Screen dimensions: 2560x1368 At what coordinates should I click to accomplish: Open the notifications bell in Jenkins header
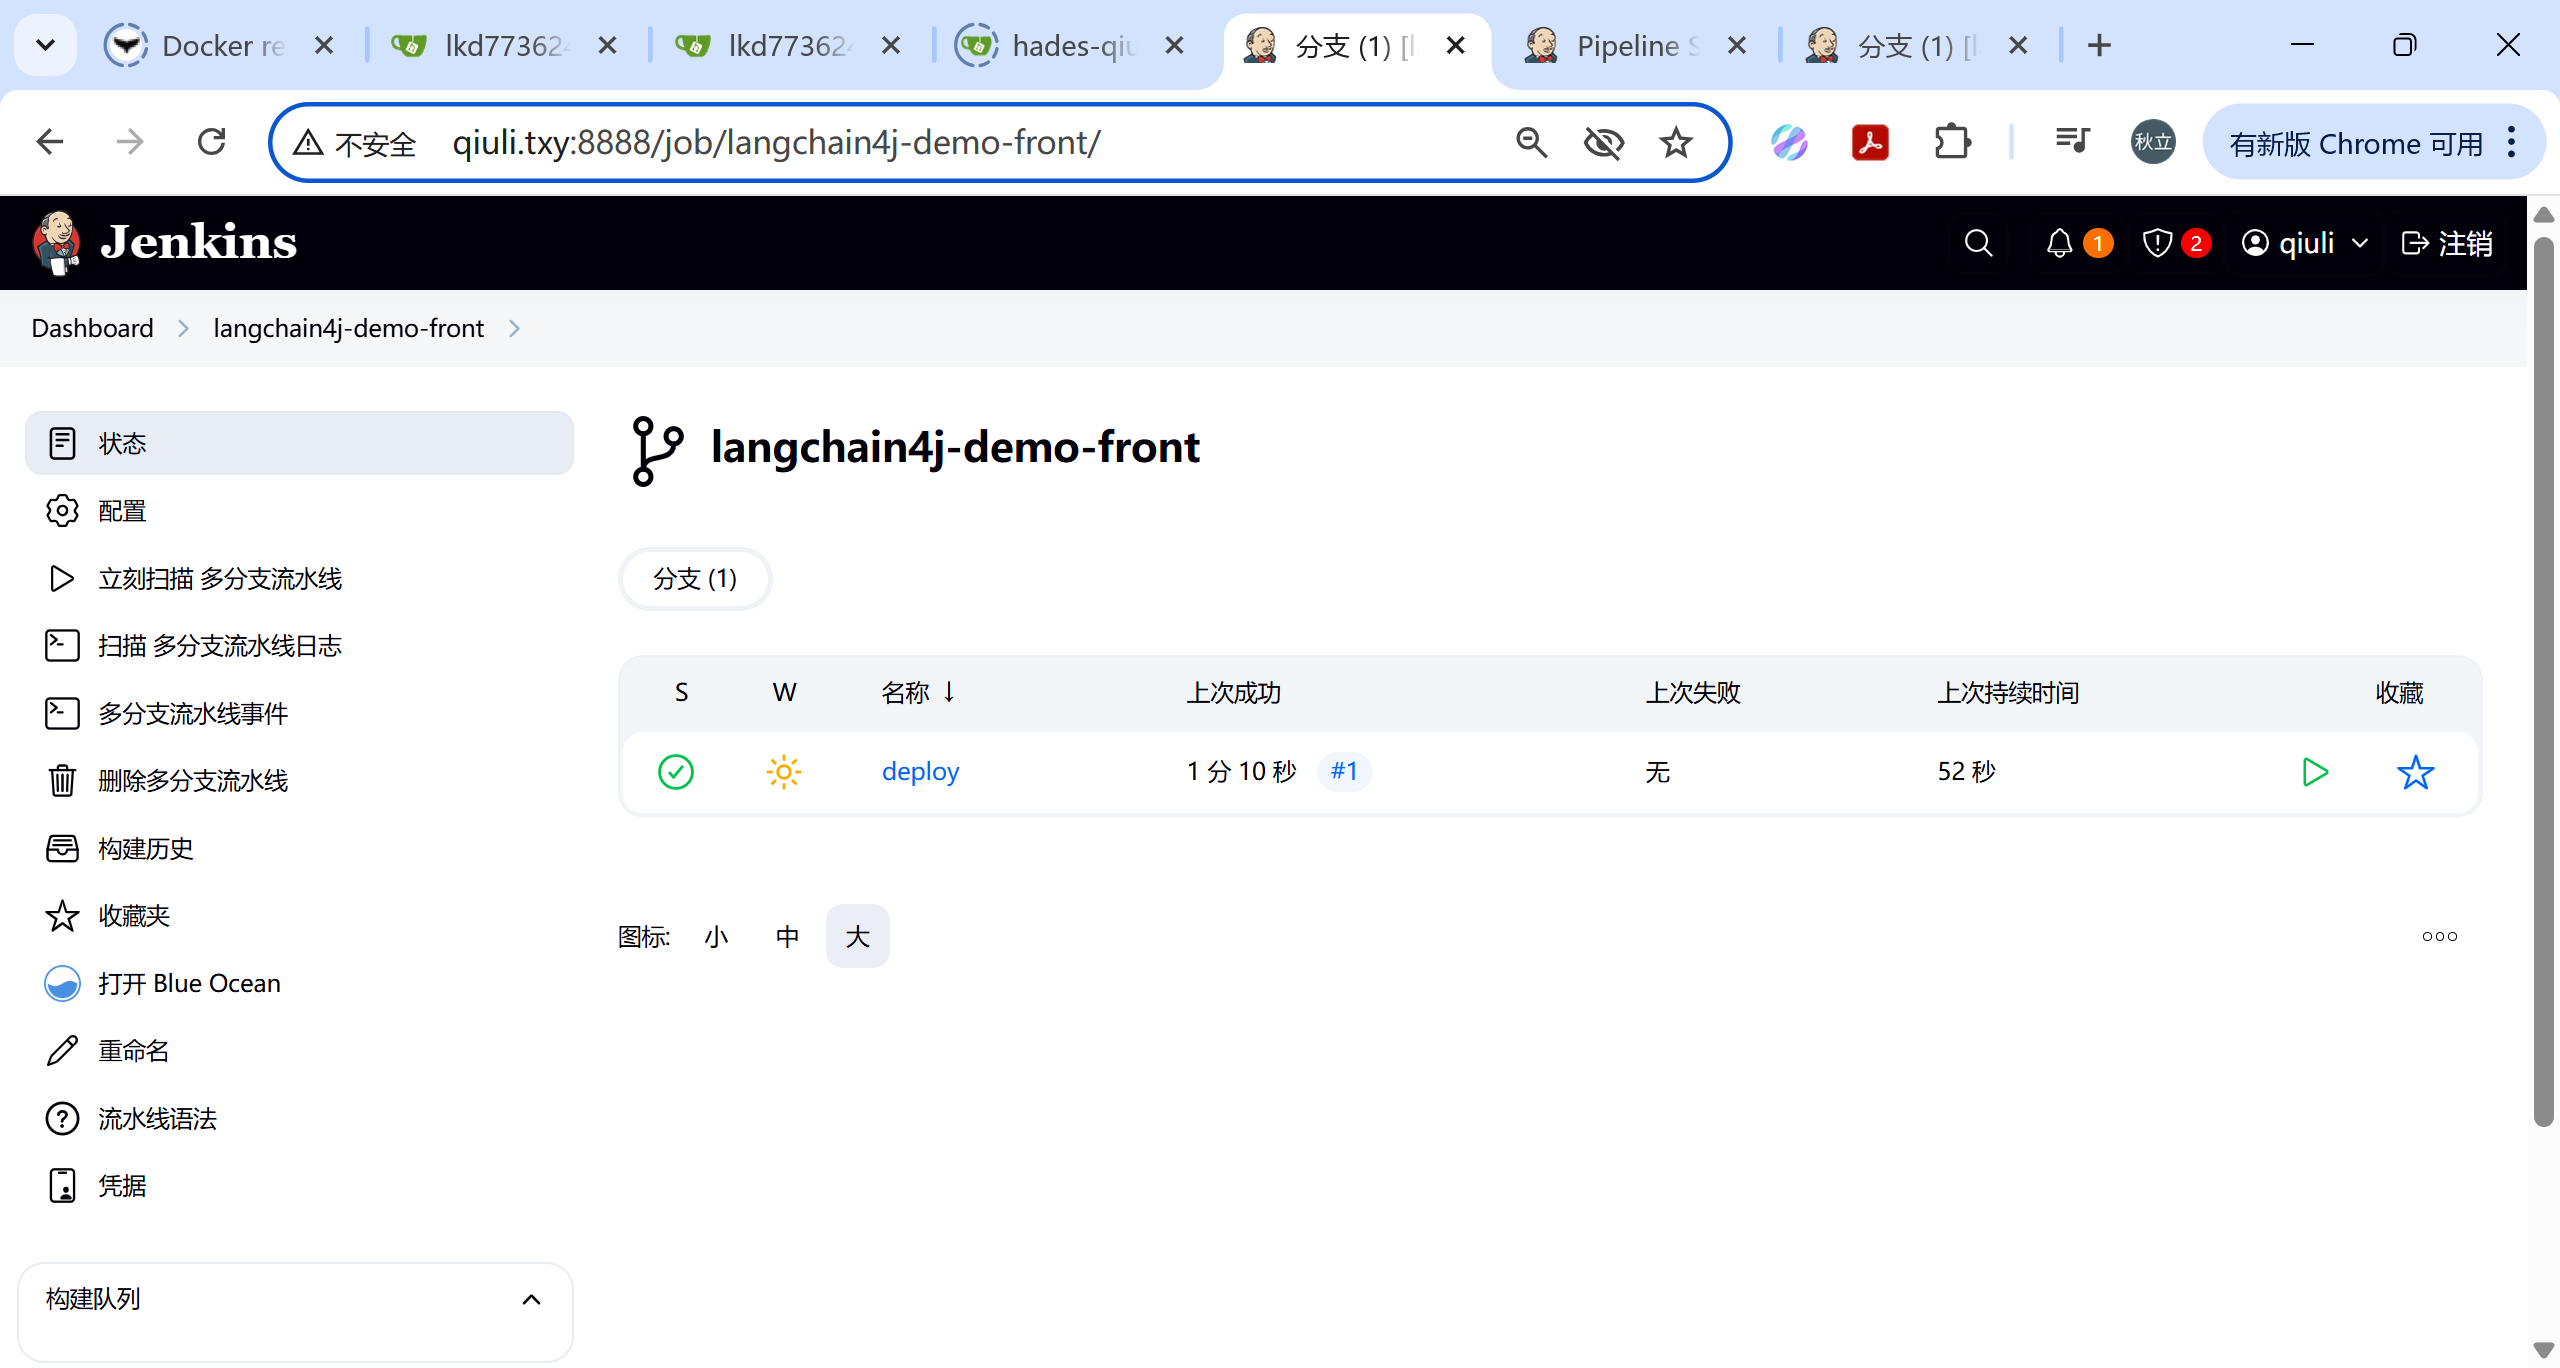tap(2059, 243)
